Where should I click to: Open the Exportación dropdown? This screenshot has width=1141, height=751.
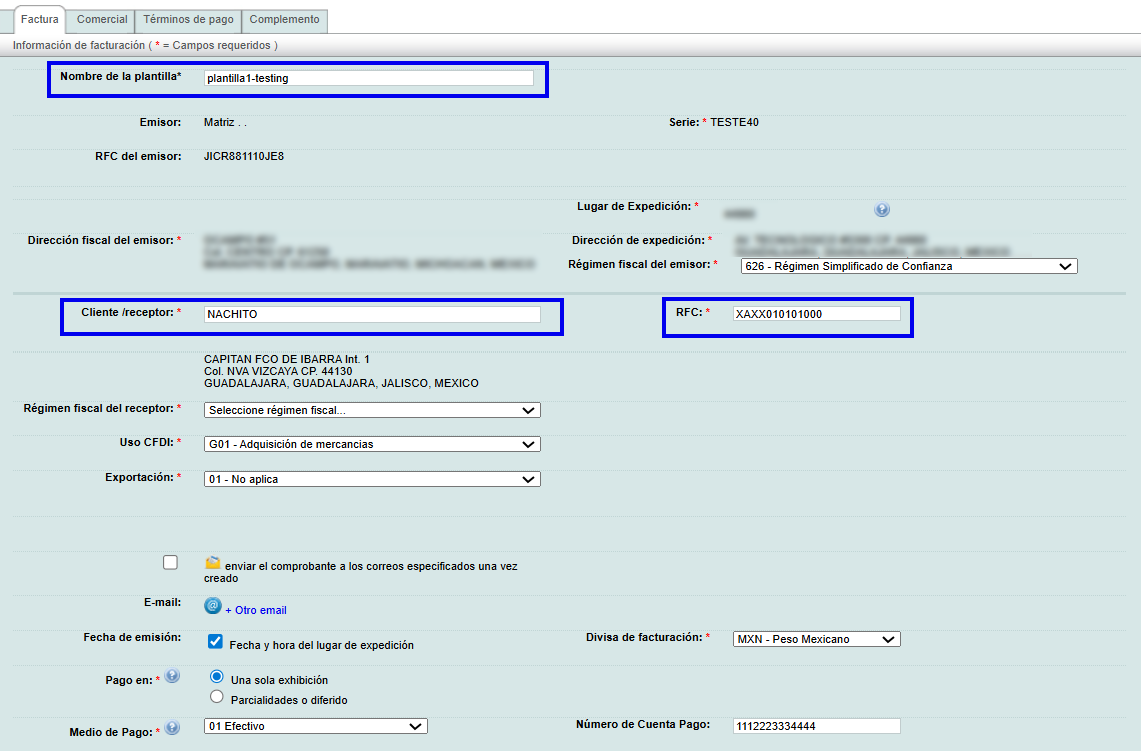pyautogui.click(x=372, y=479)
